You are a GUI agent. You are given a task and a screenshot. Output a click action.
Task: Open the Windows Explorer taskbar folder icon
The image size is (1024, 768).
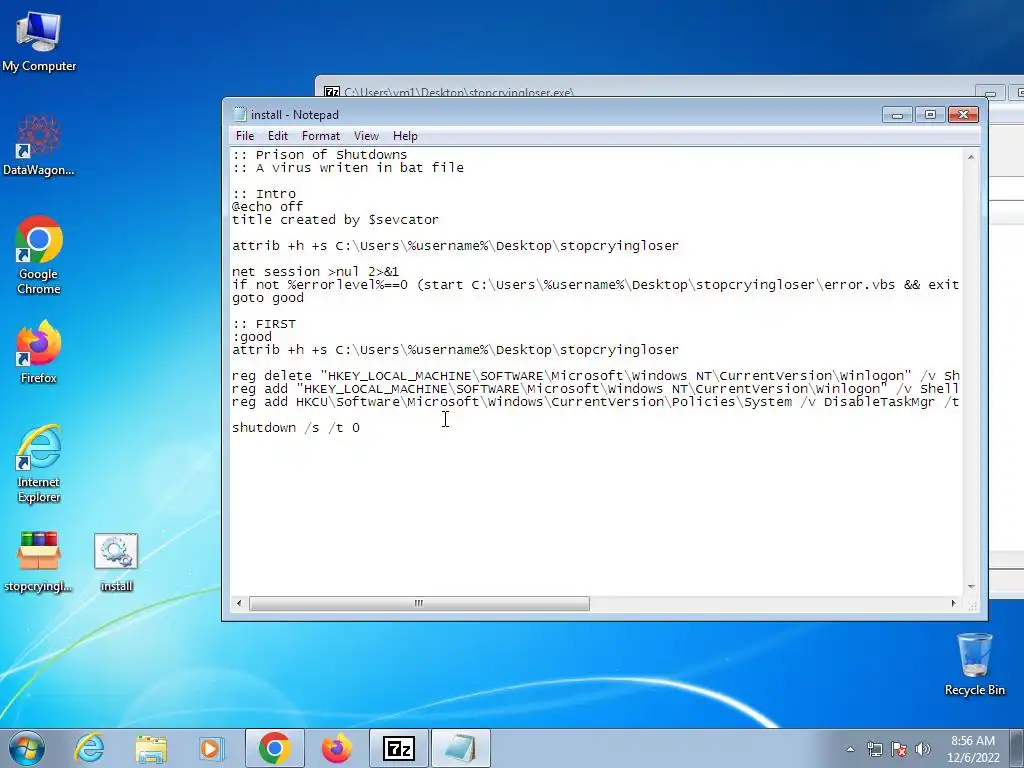(151, 748)
